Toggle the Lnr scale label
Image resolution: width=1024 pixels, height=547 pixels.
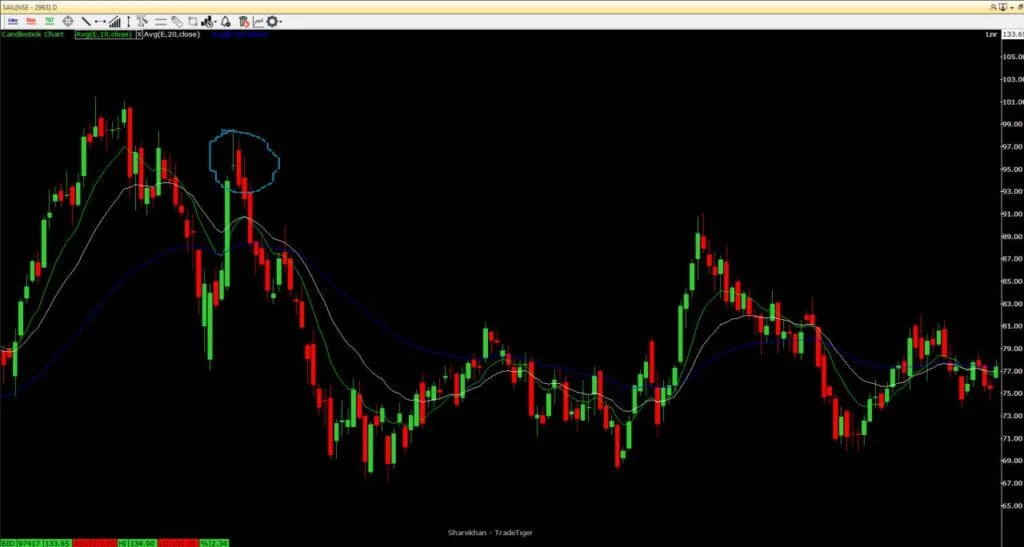pyautogui.click(x=991, y=34)
